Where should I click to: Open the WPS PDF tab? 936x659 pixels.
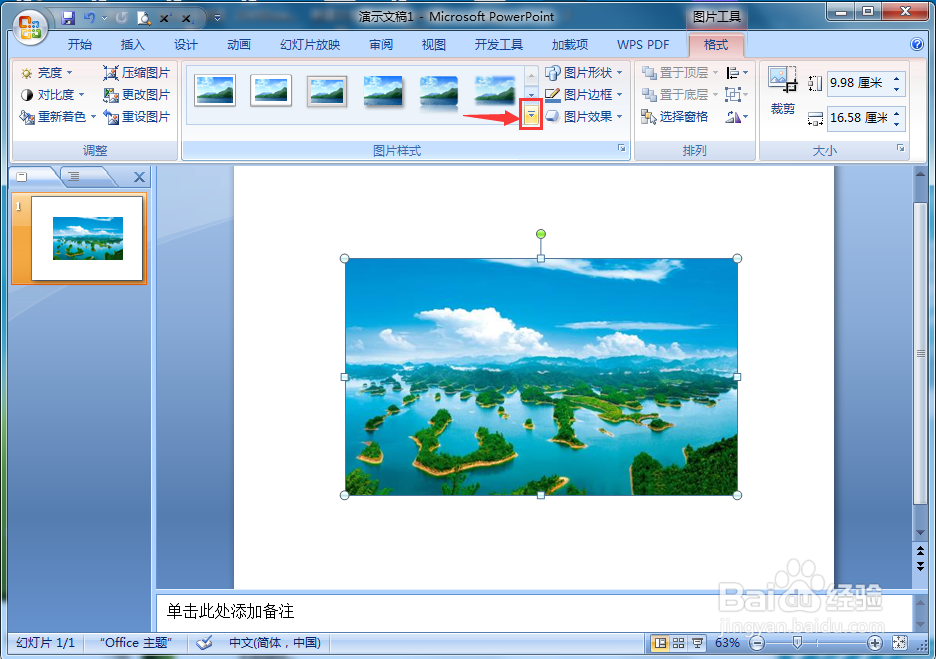pyautogui.click(x=643, y=45)
